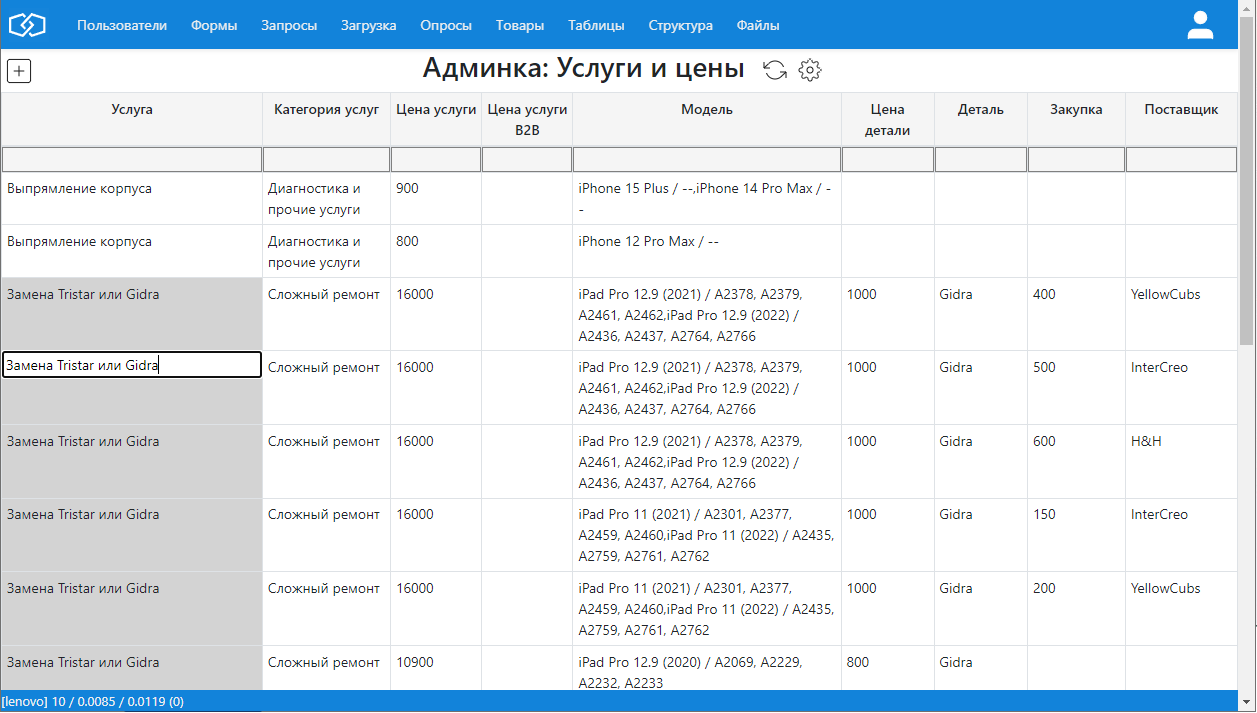The image size is (1257, 713).
Task: Select Выпрямление корпуса cell priced 900
Action: pyautogui.click(x=132, y=198)
